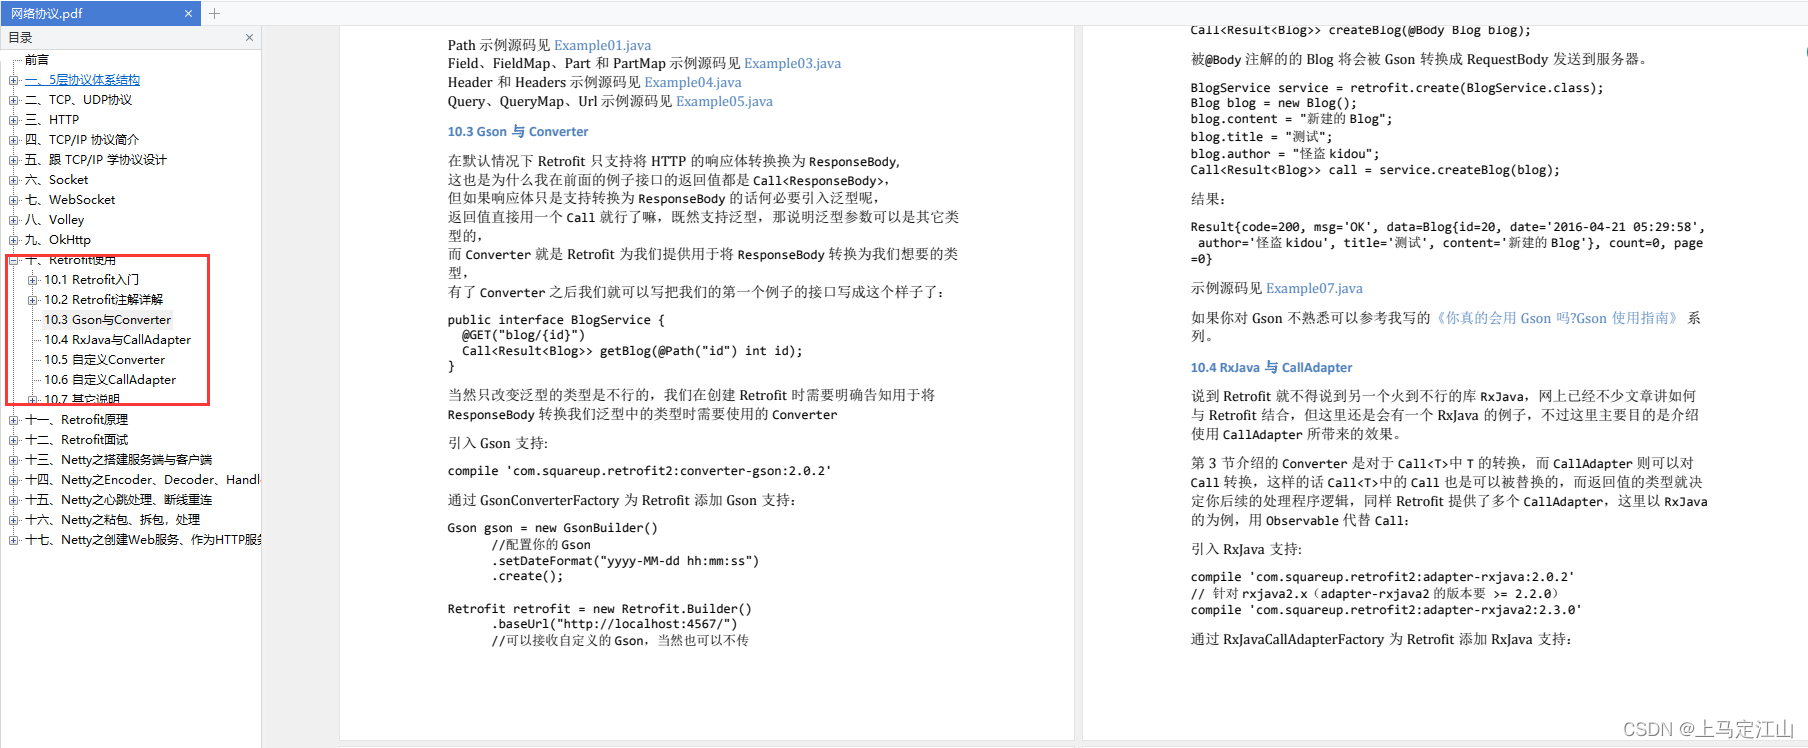This screenshot has width=1808, height=748.
Task: Expand the 10.2 Retrofit注解详解 sub-node
Action: coord(33,300)
